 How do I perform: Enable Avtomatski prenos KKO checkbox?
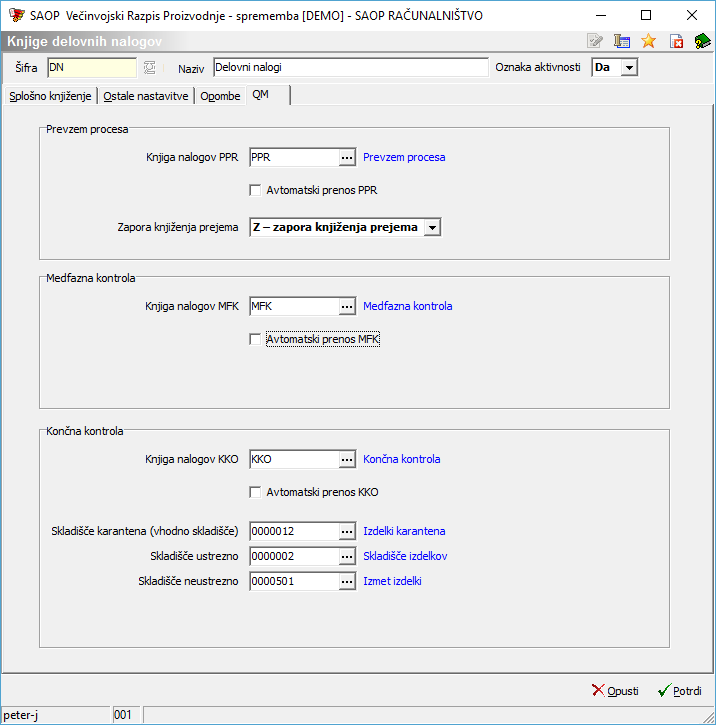(x=255, y=492)
